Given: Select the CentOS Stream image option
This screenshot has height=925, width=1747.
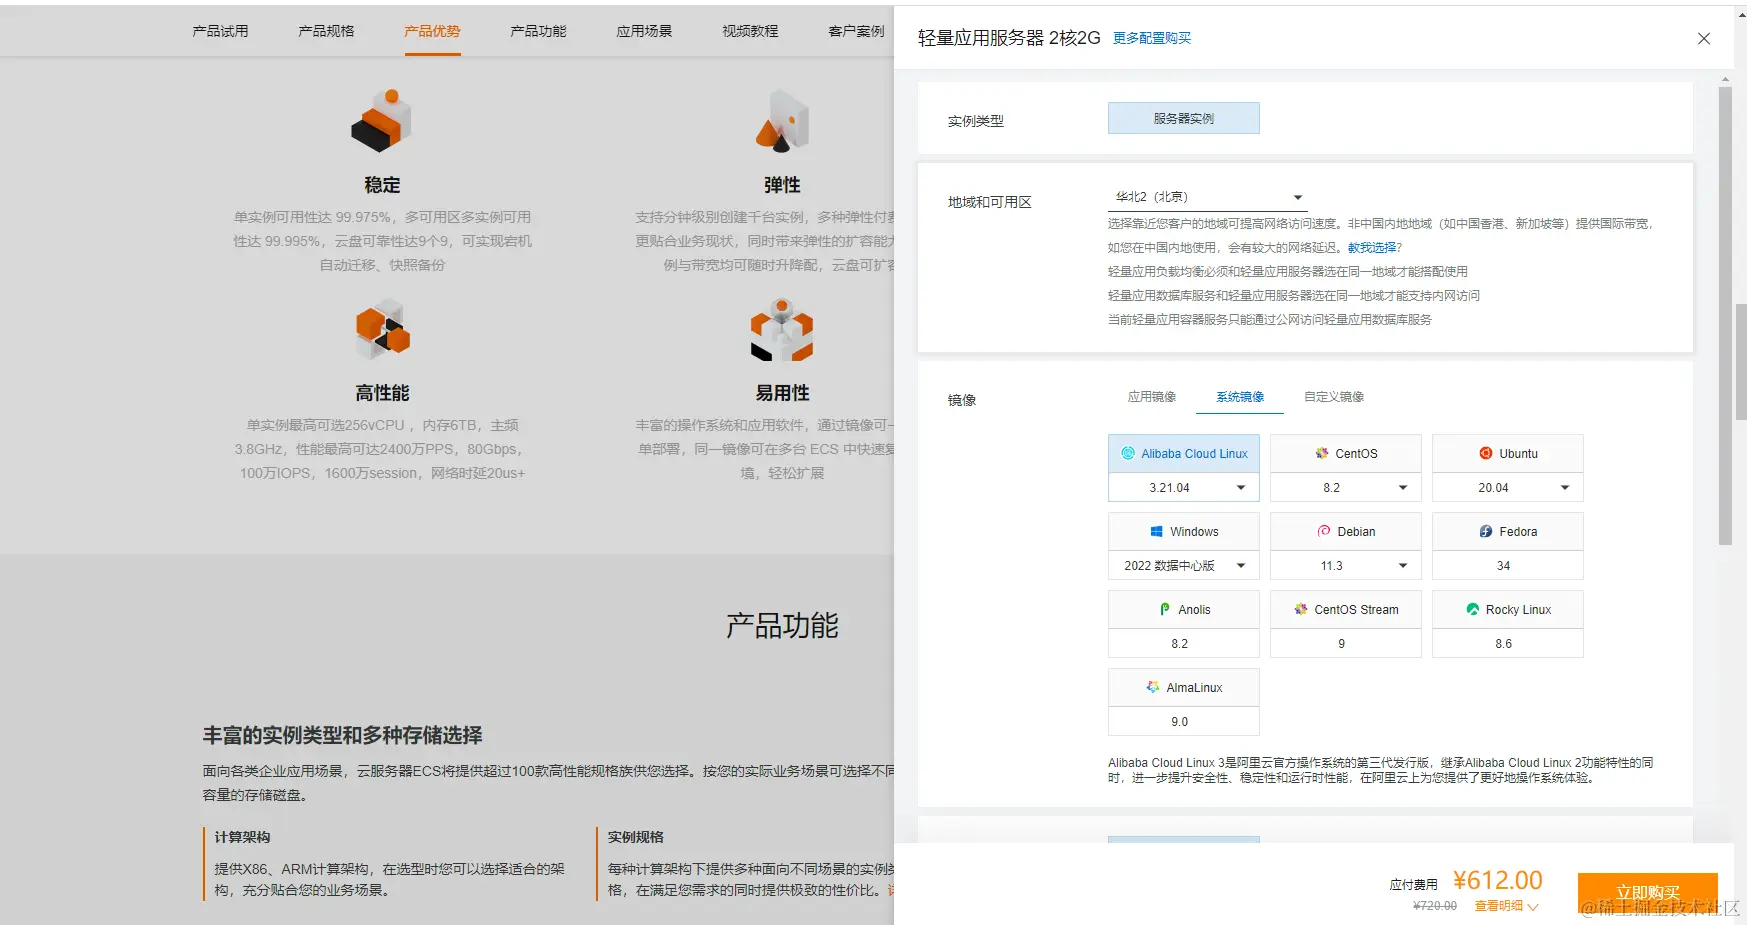Looking at the screenshot, I should tap(1346, 609).
